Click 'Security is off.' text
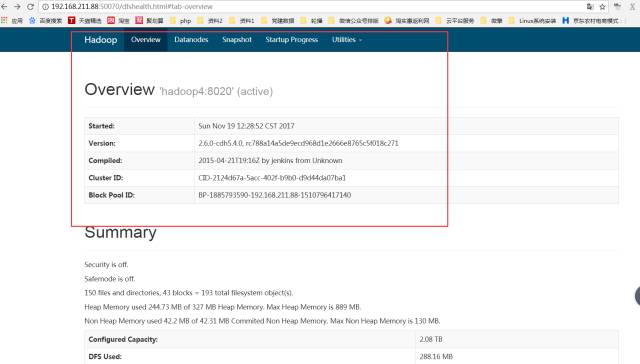This screenshot has height=364, width=640. point(106,264)
